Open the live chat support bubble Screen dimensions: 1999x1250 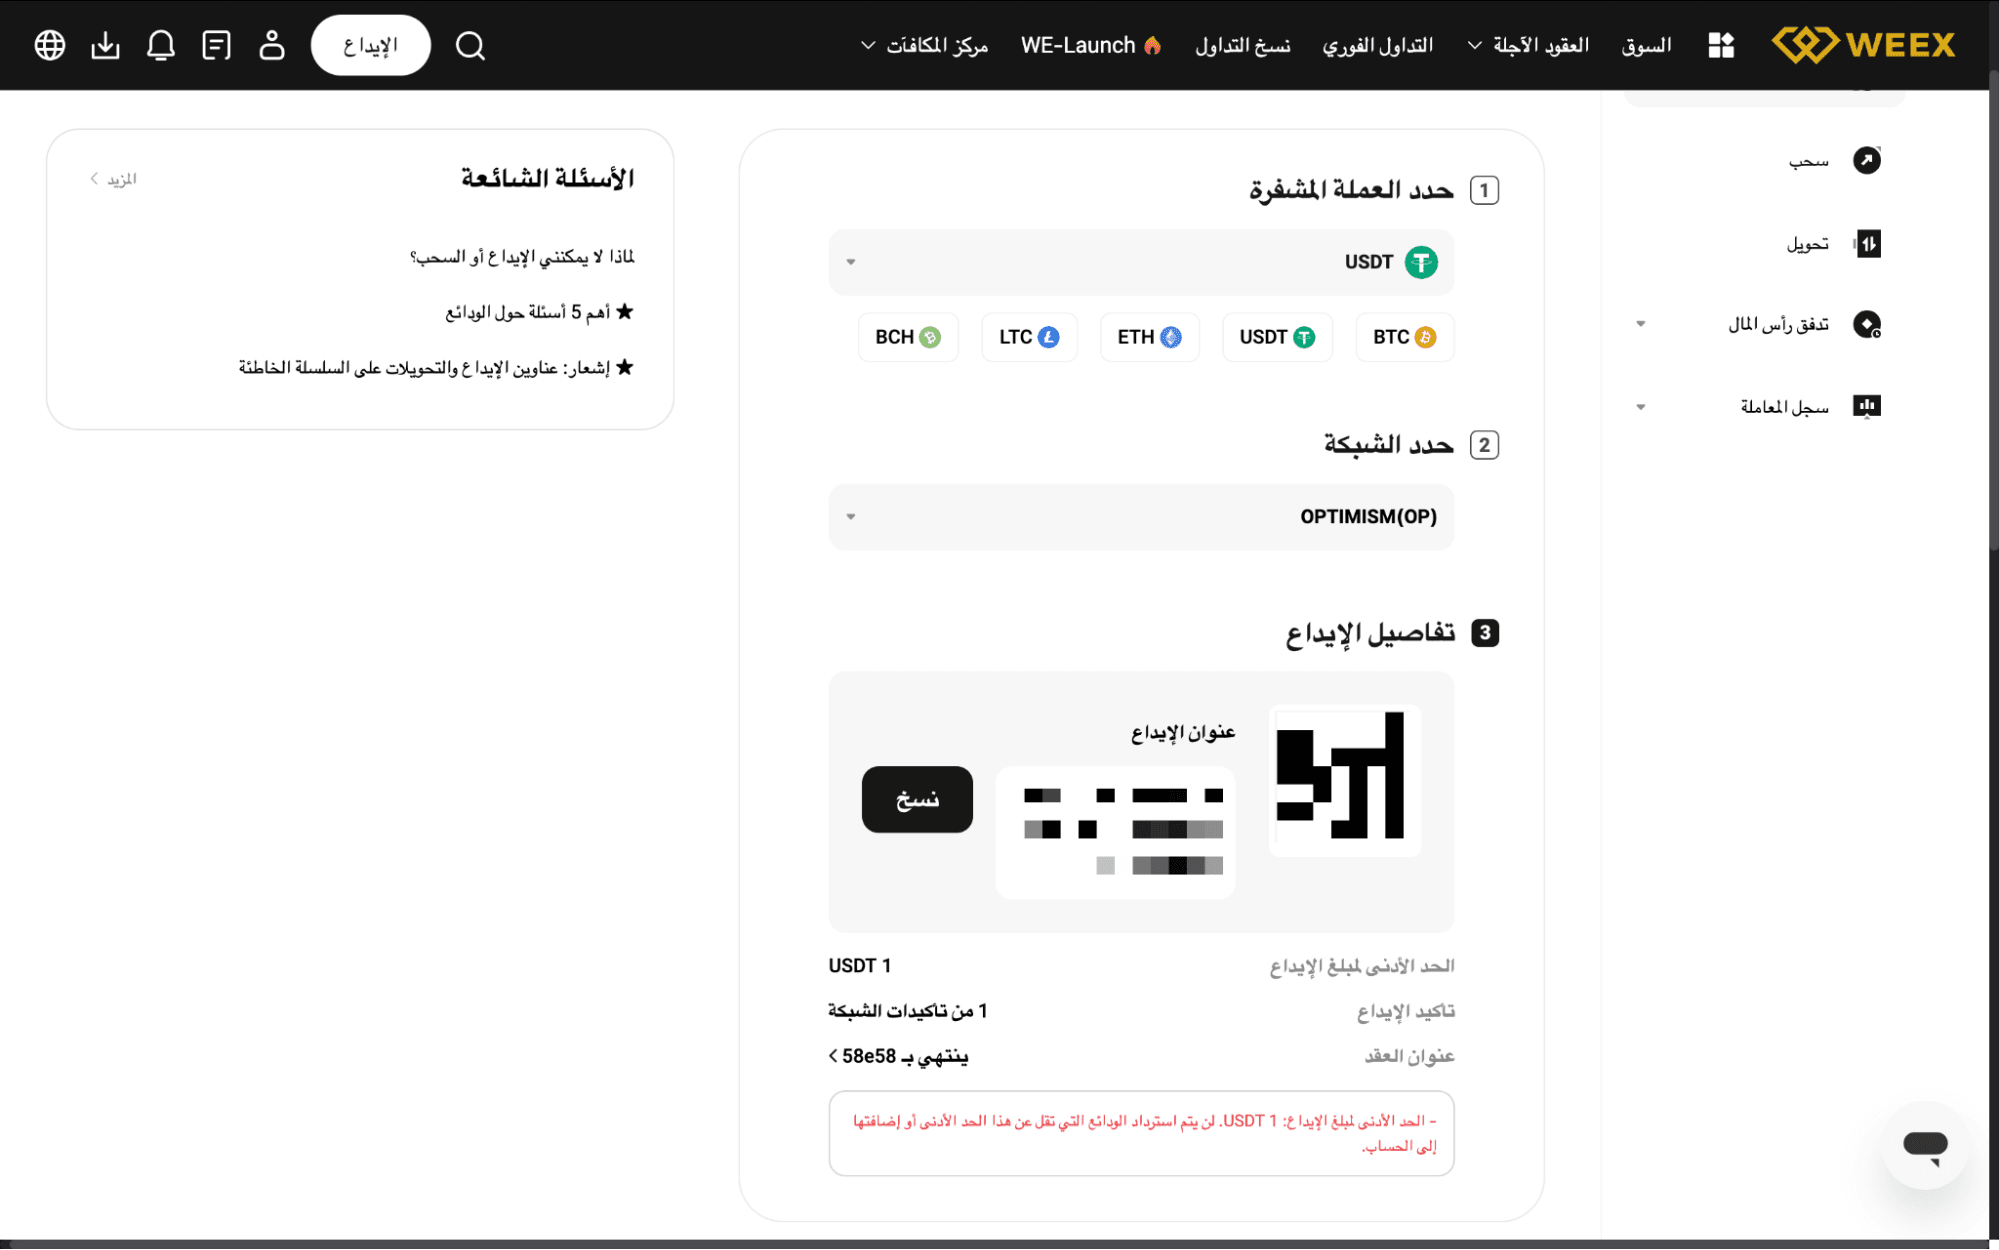point(1924,1144)
